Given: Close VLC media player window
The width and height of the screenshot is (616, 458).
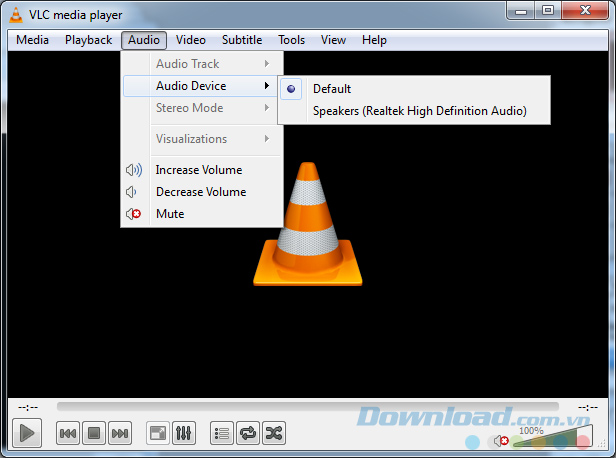Looking at the screenshot, I should click(585, 10).
